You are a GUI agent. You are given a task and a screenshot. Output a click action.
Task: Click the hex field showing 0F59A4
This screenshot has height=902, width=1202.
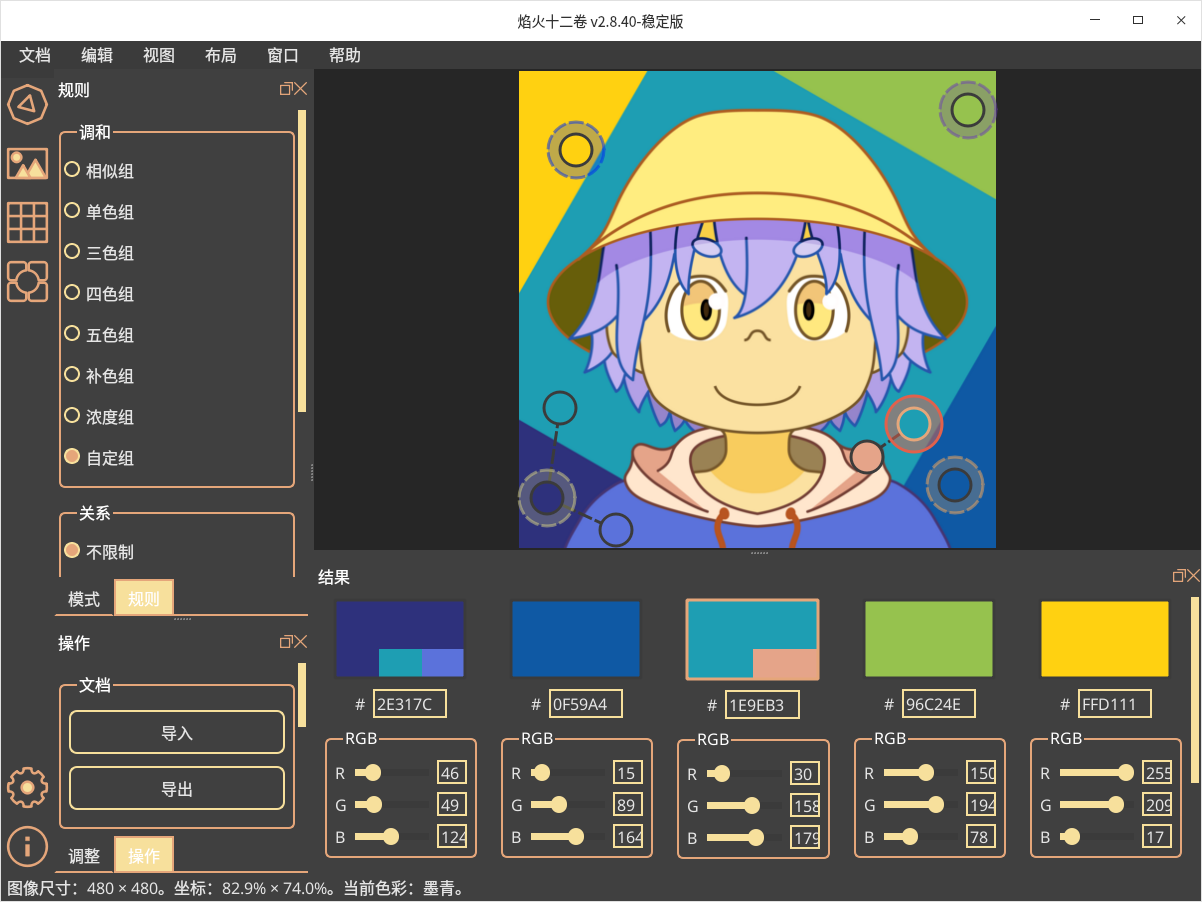click(585, 704)
